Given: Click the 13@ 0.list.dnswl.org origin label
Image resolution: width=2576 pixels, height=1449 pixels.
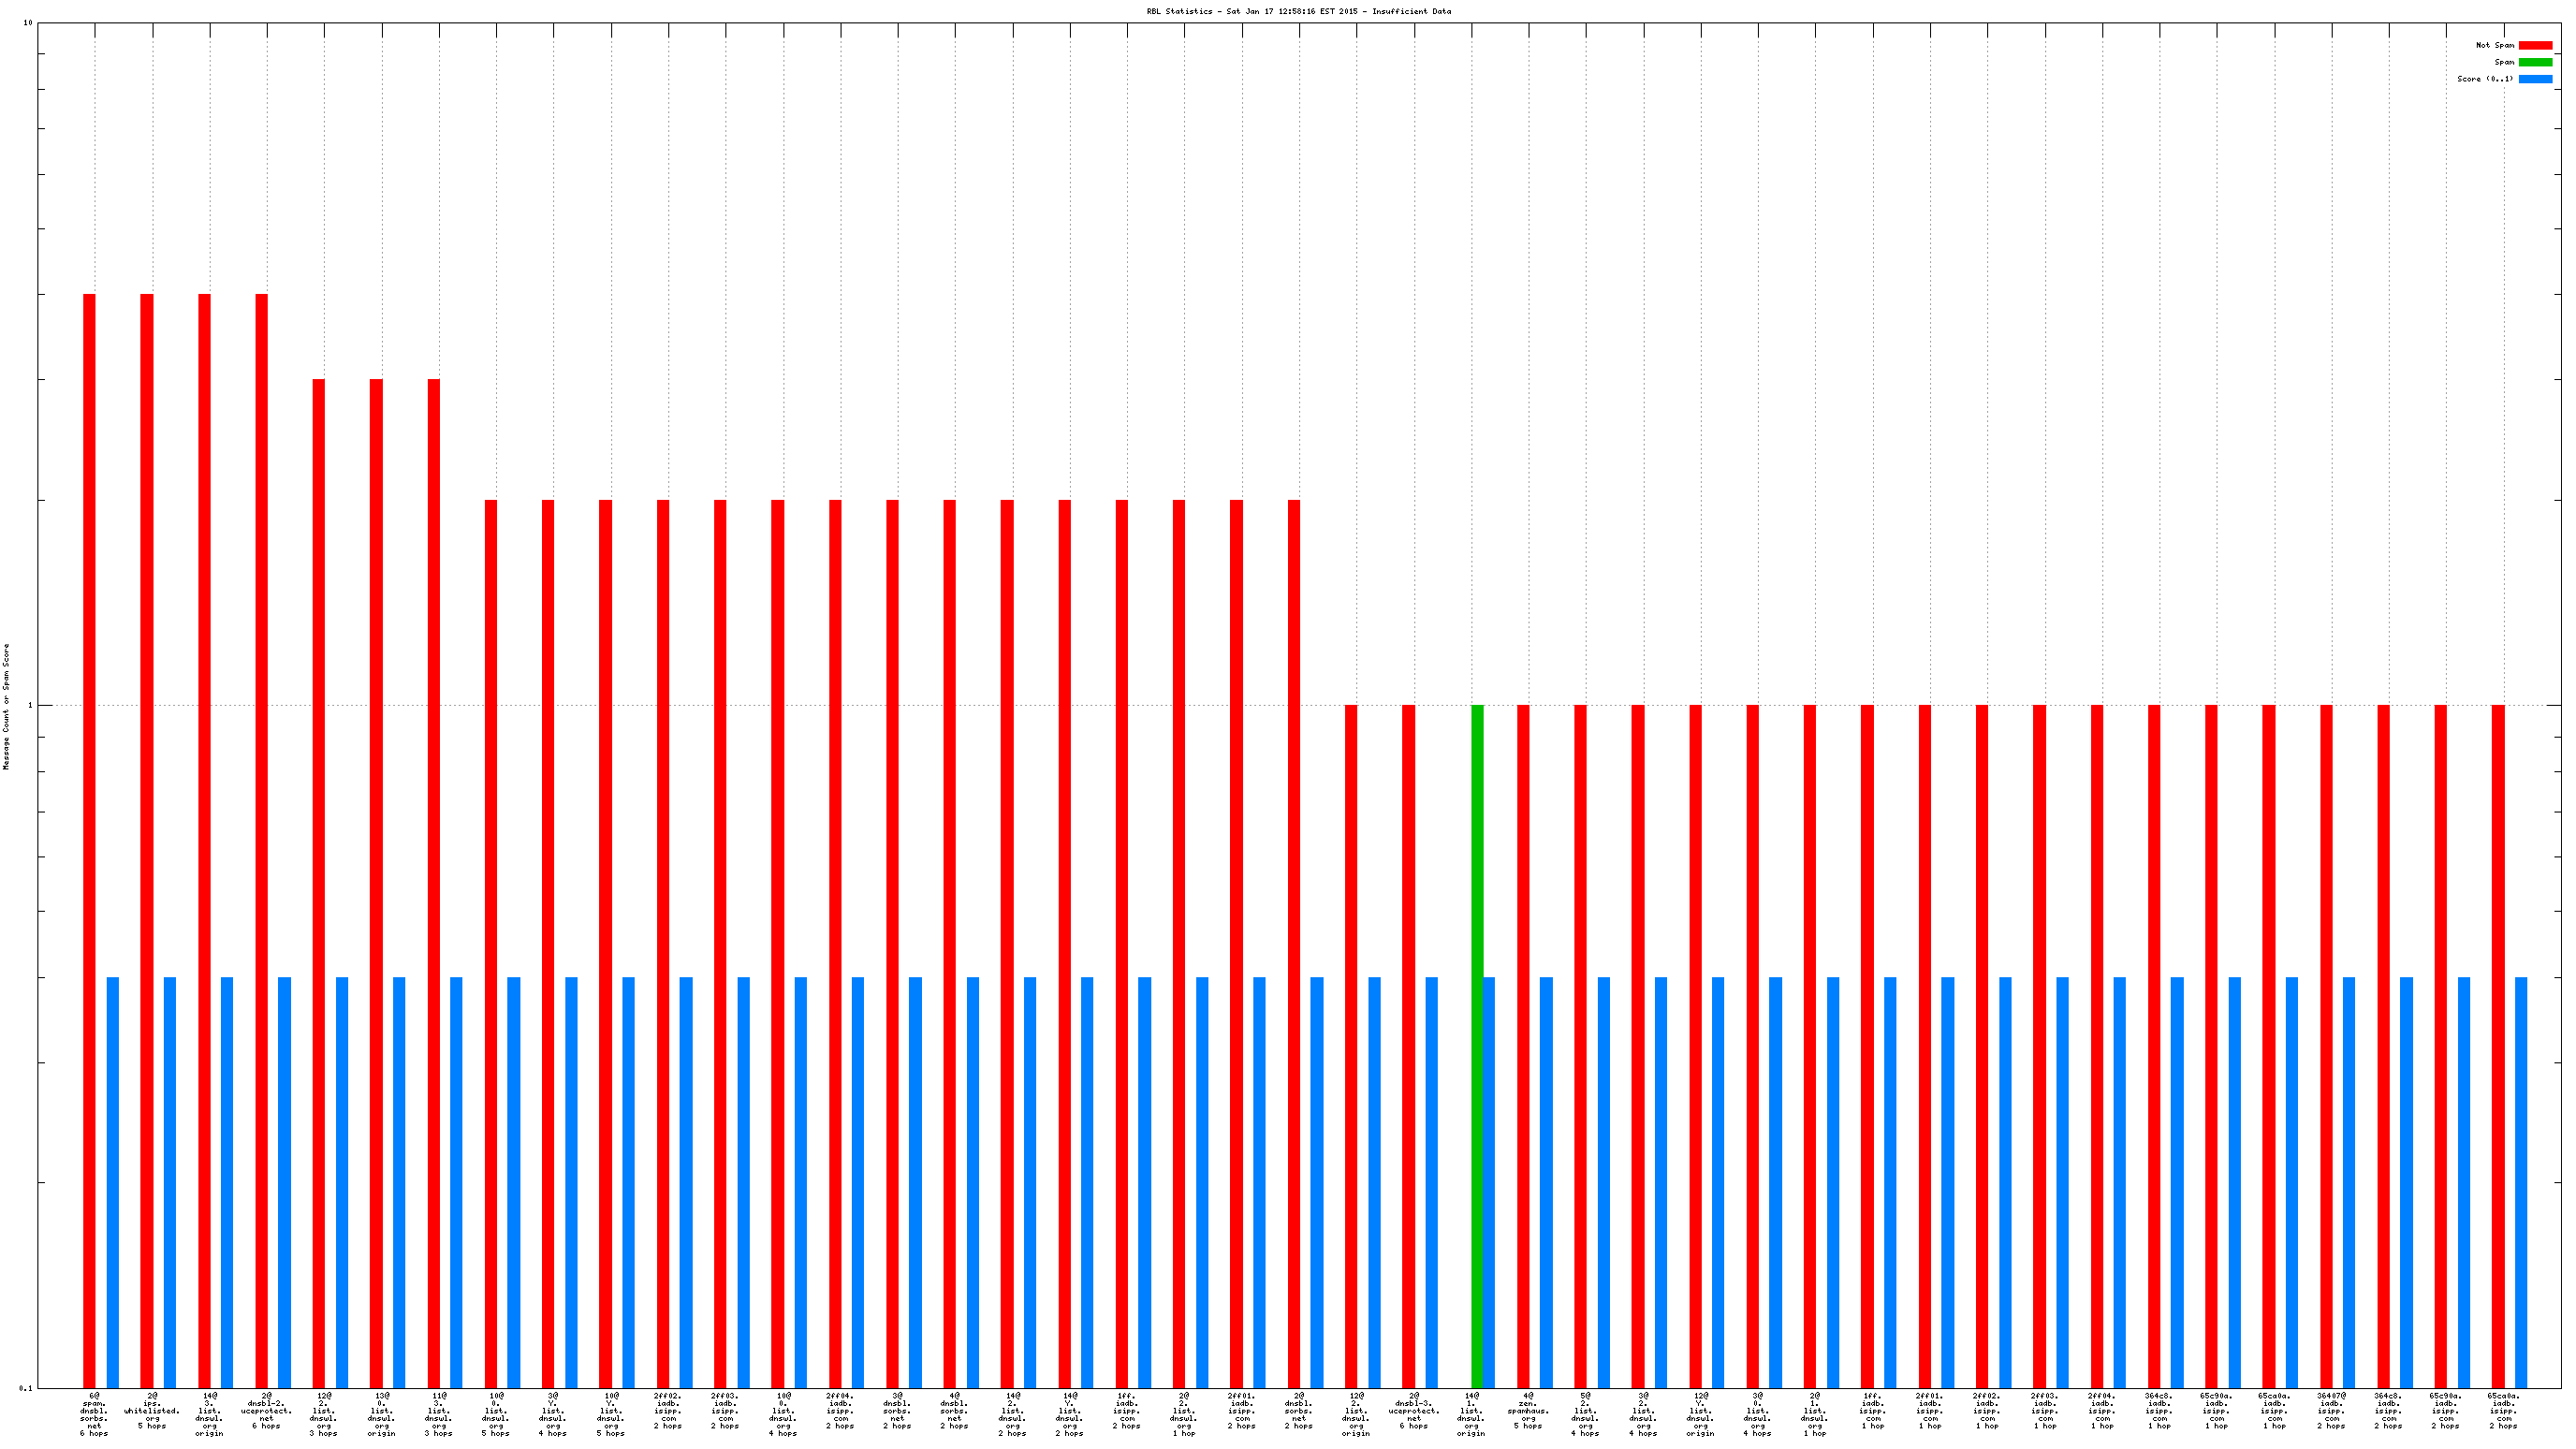Looking at the screenshot, I should coord(381,1414).
